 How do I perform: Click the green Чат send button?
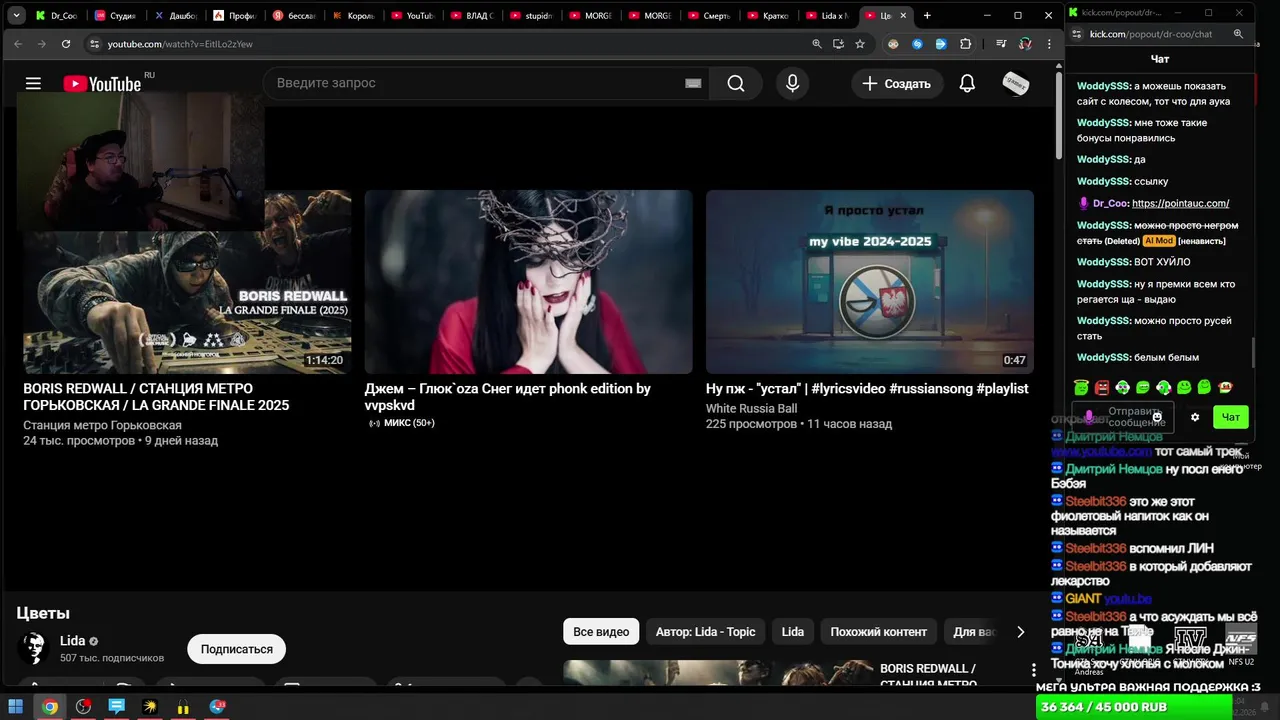pos(1230,417)
